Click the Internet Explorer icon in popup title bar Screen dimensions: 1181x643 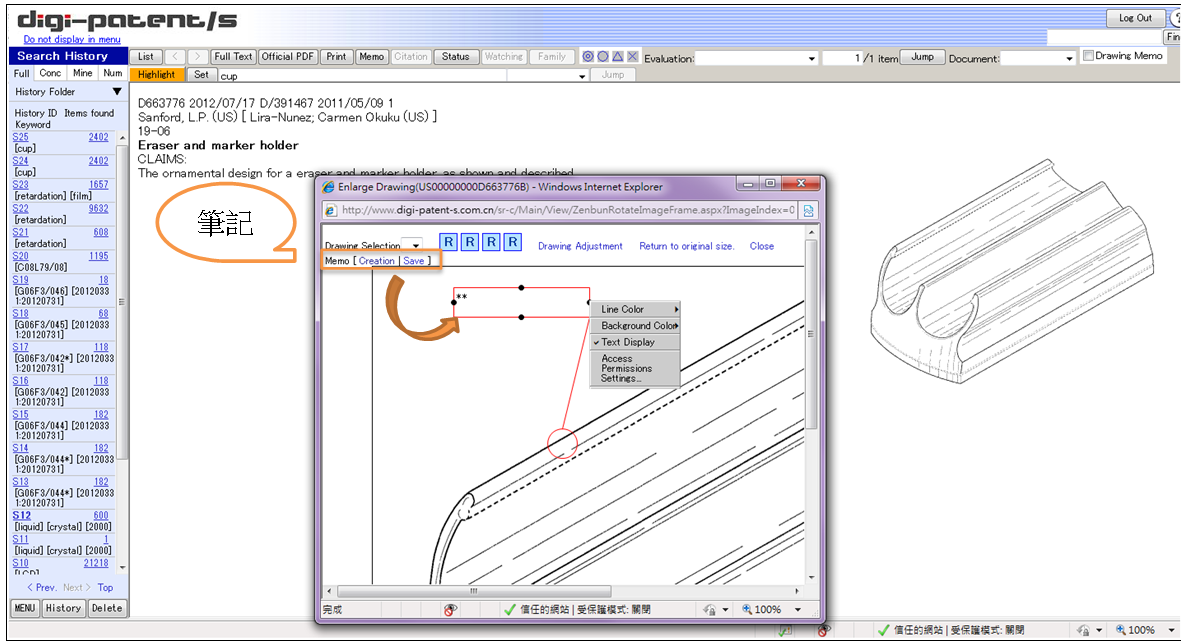[328, 187]
